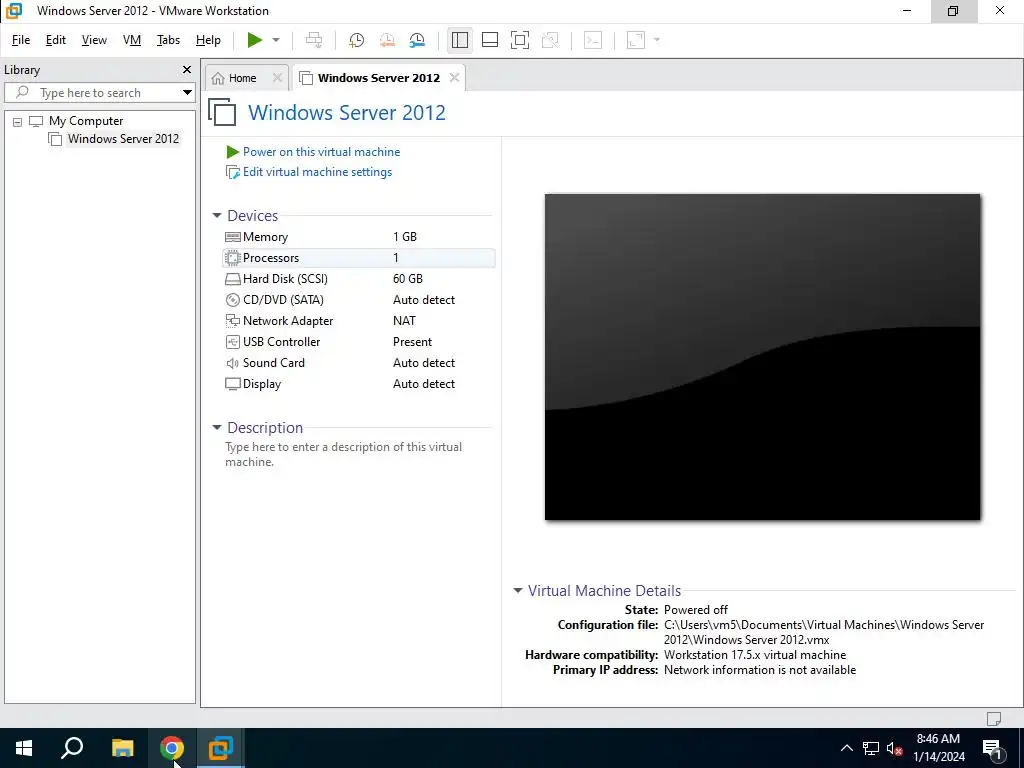Close the Windows Server 2012 tab
Viewport: 1024px width, 768px height.
(x=455, y=78)
